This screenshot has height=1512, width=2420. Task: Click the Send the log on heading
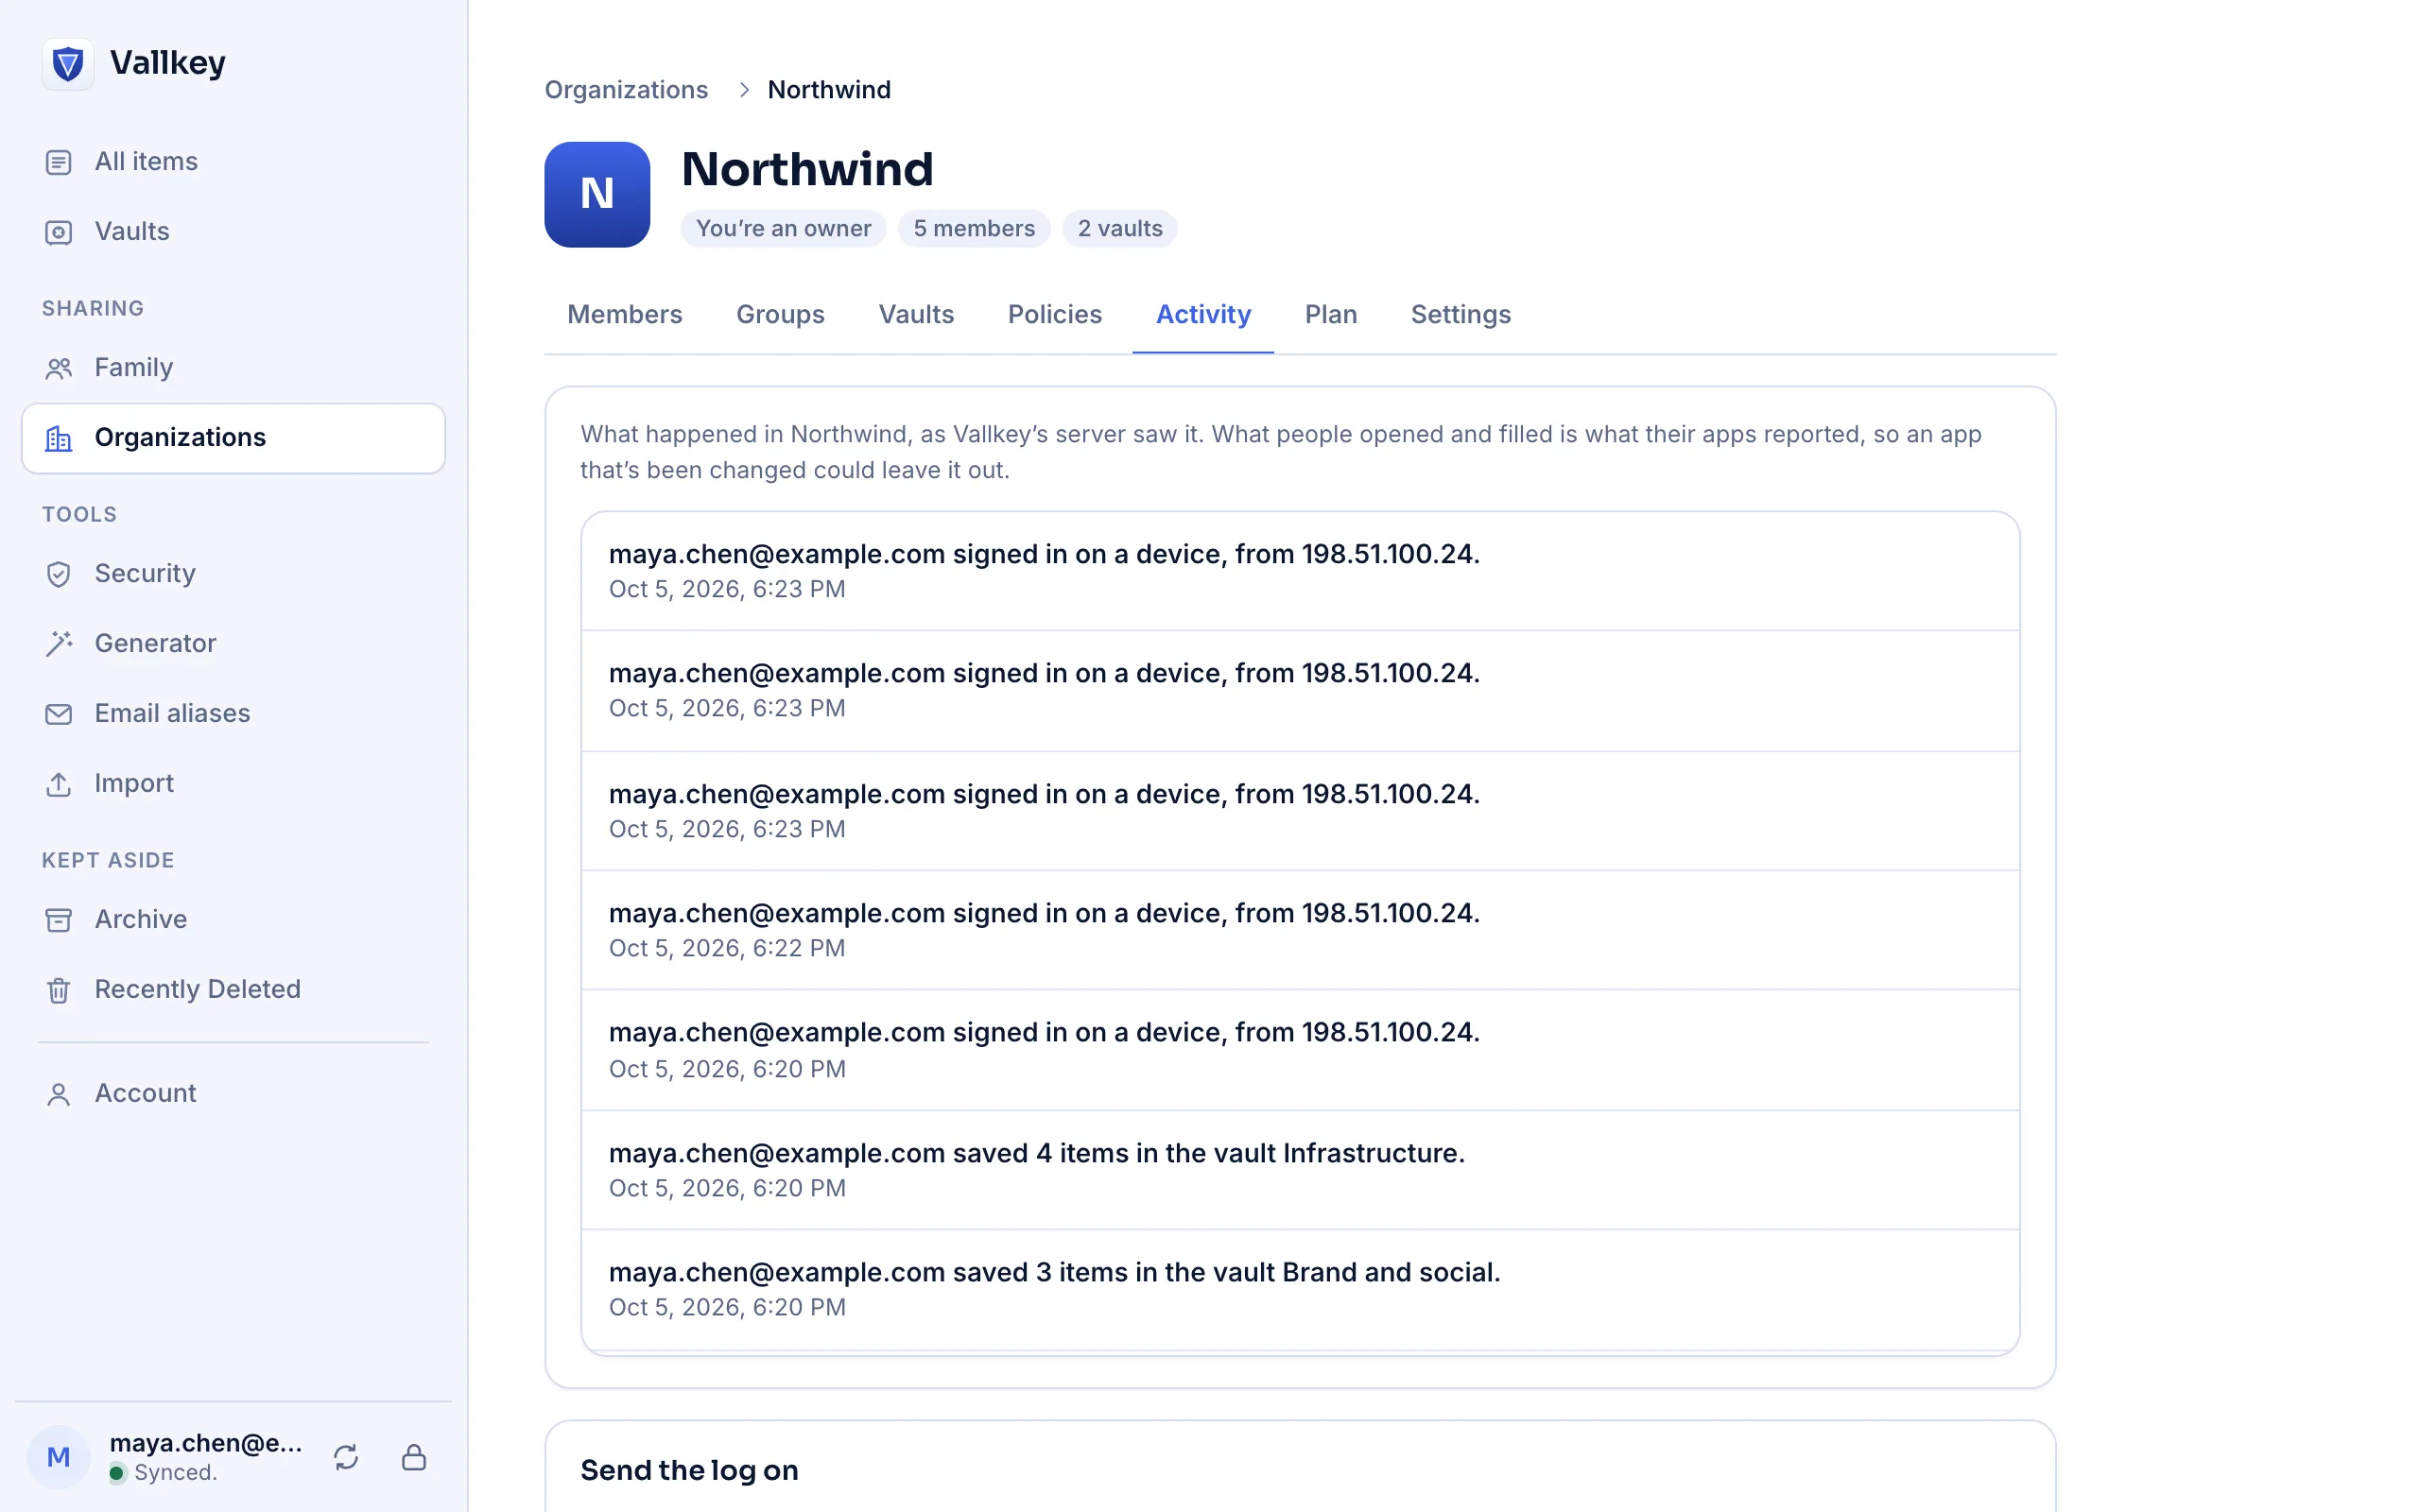click(689, 1470)
